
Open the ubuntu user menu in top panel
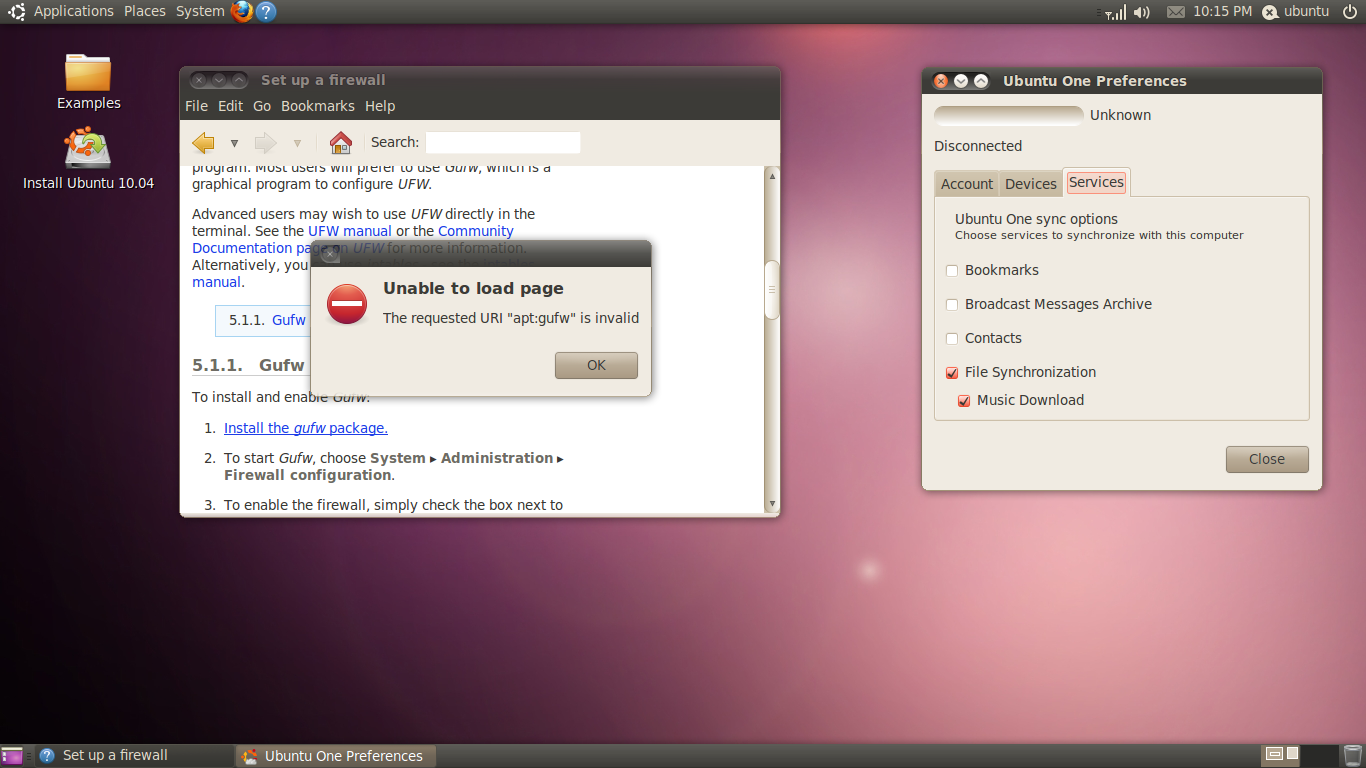point(1296,12)
